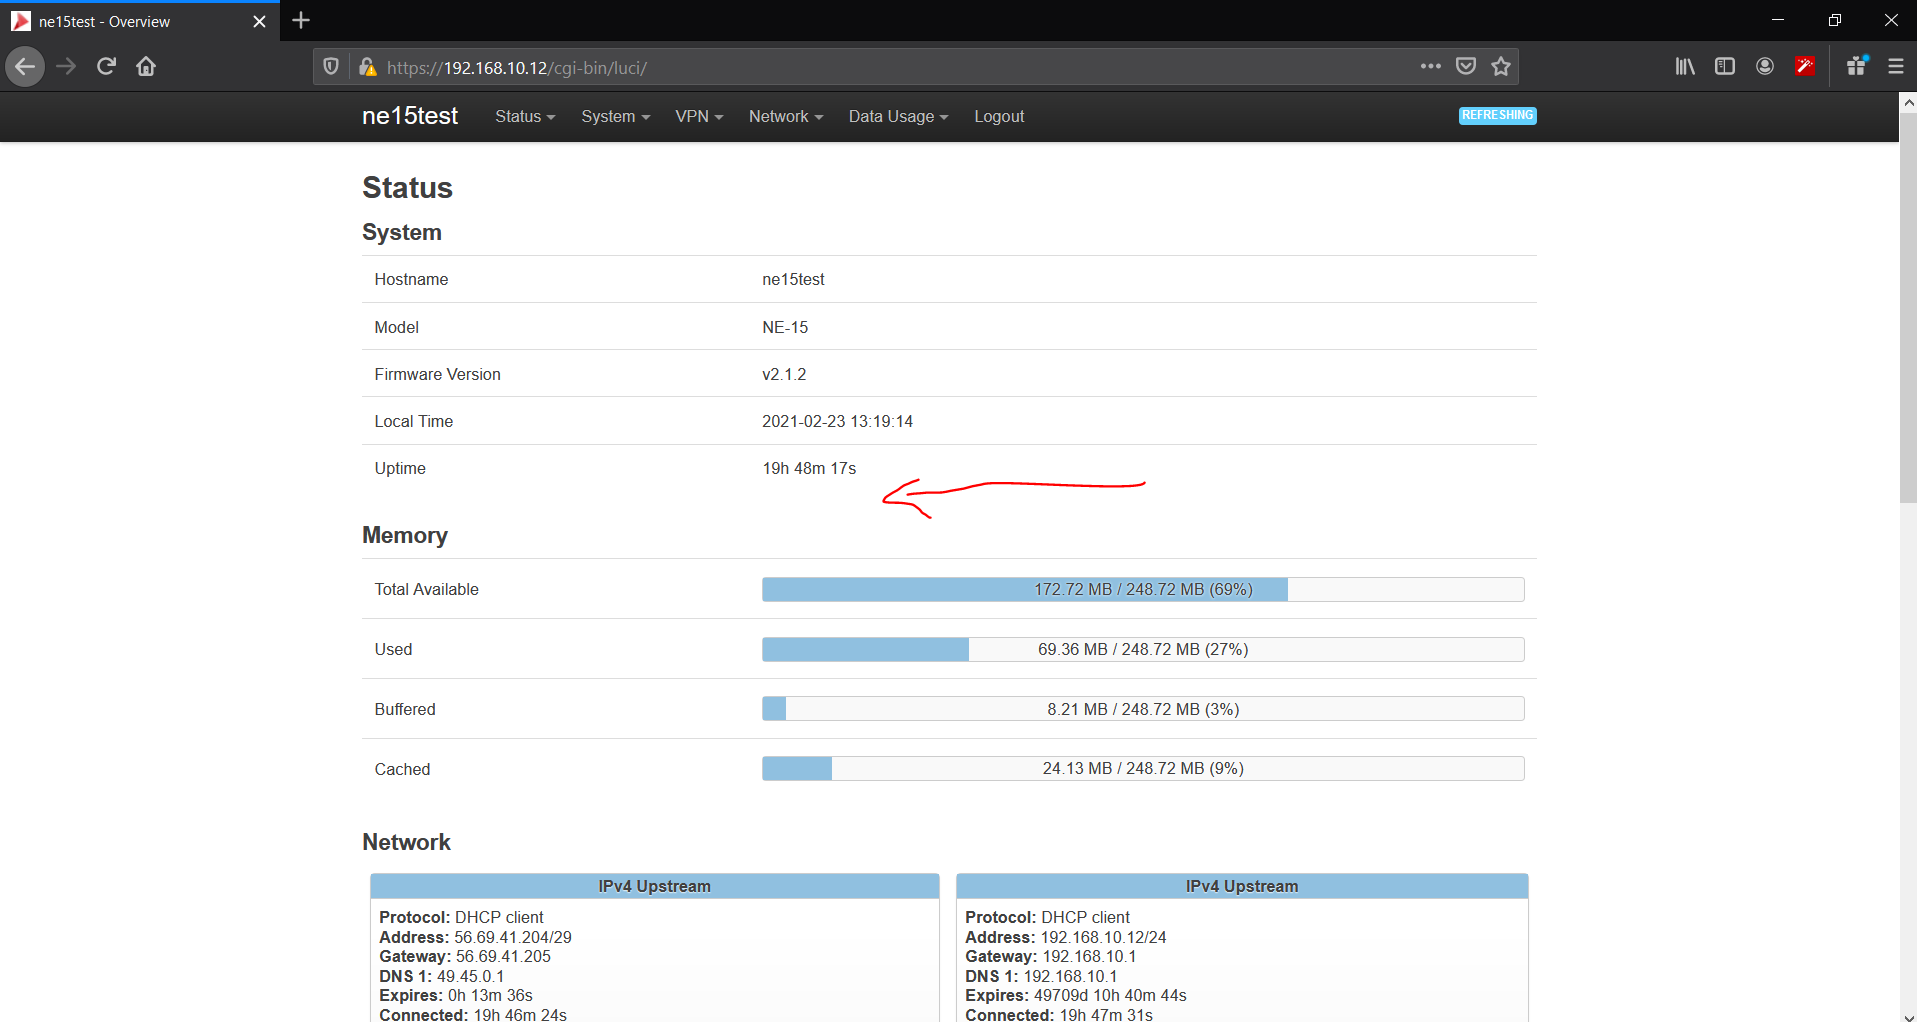
Task: Click the hostname value ne15test
Action: coord(793,279)
